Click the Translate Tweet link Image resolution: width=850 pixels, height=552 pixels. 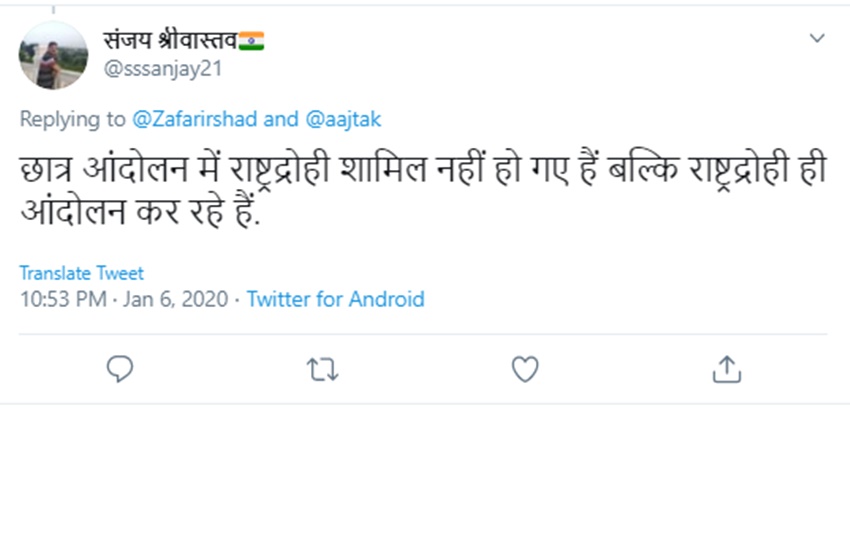pyautogui.click(x=81, y=273)
